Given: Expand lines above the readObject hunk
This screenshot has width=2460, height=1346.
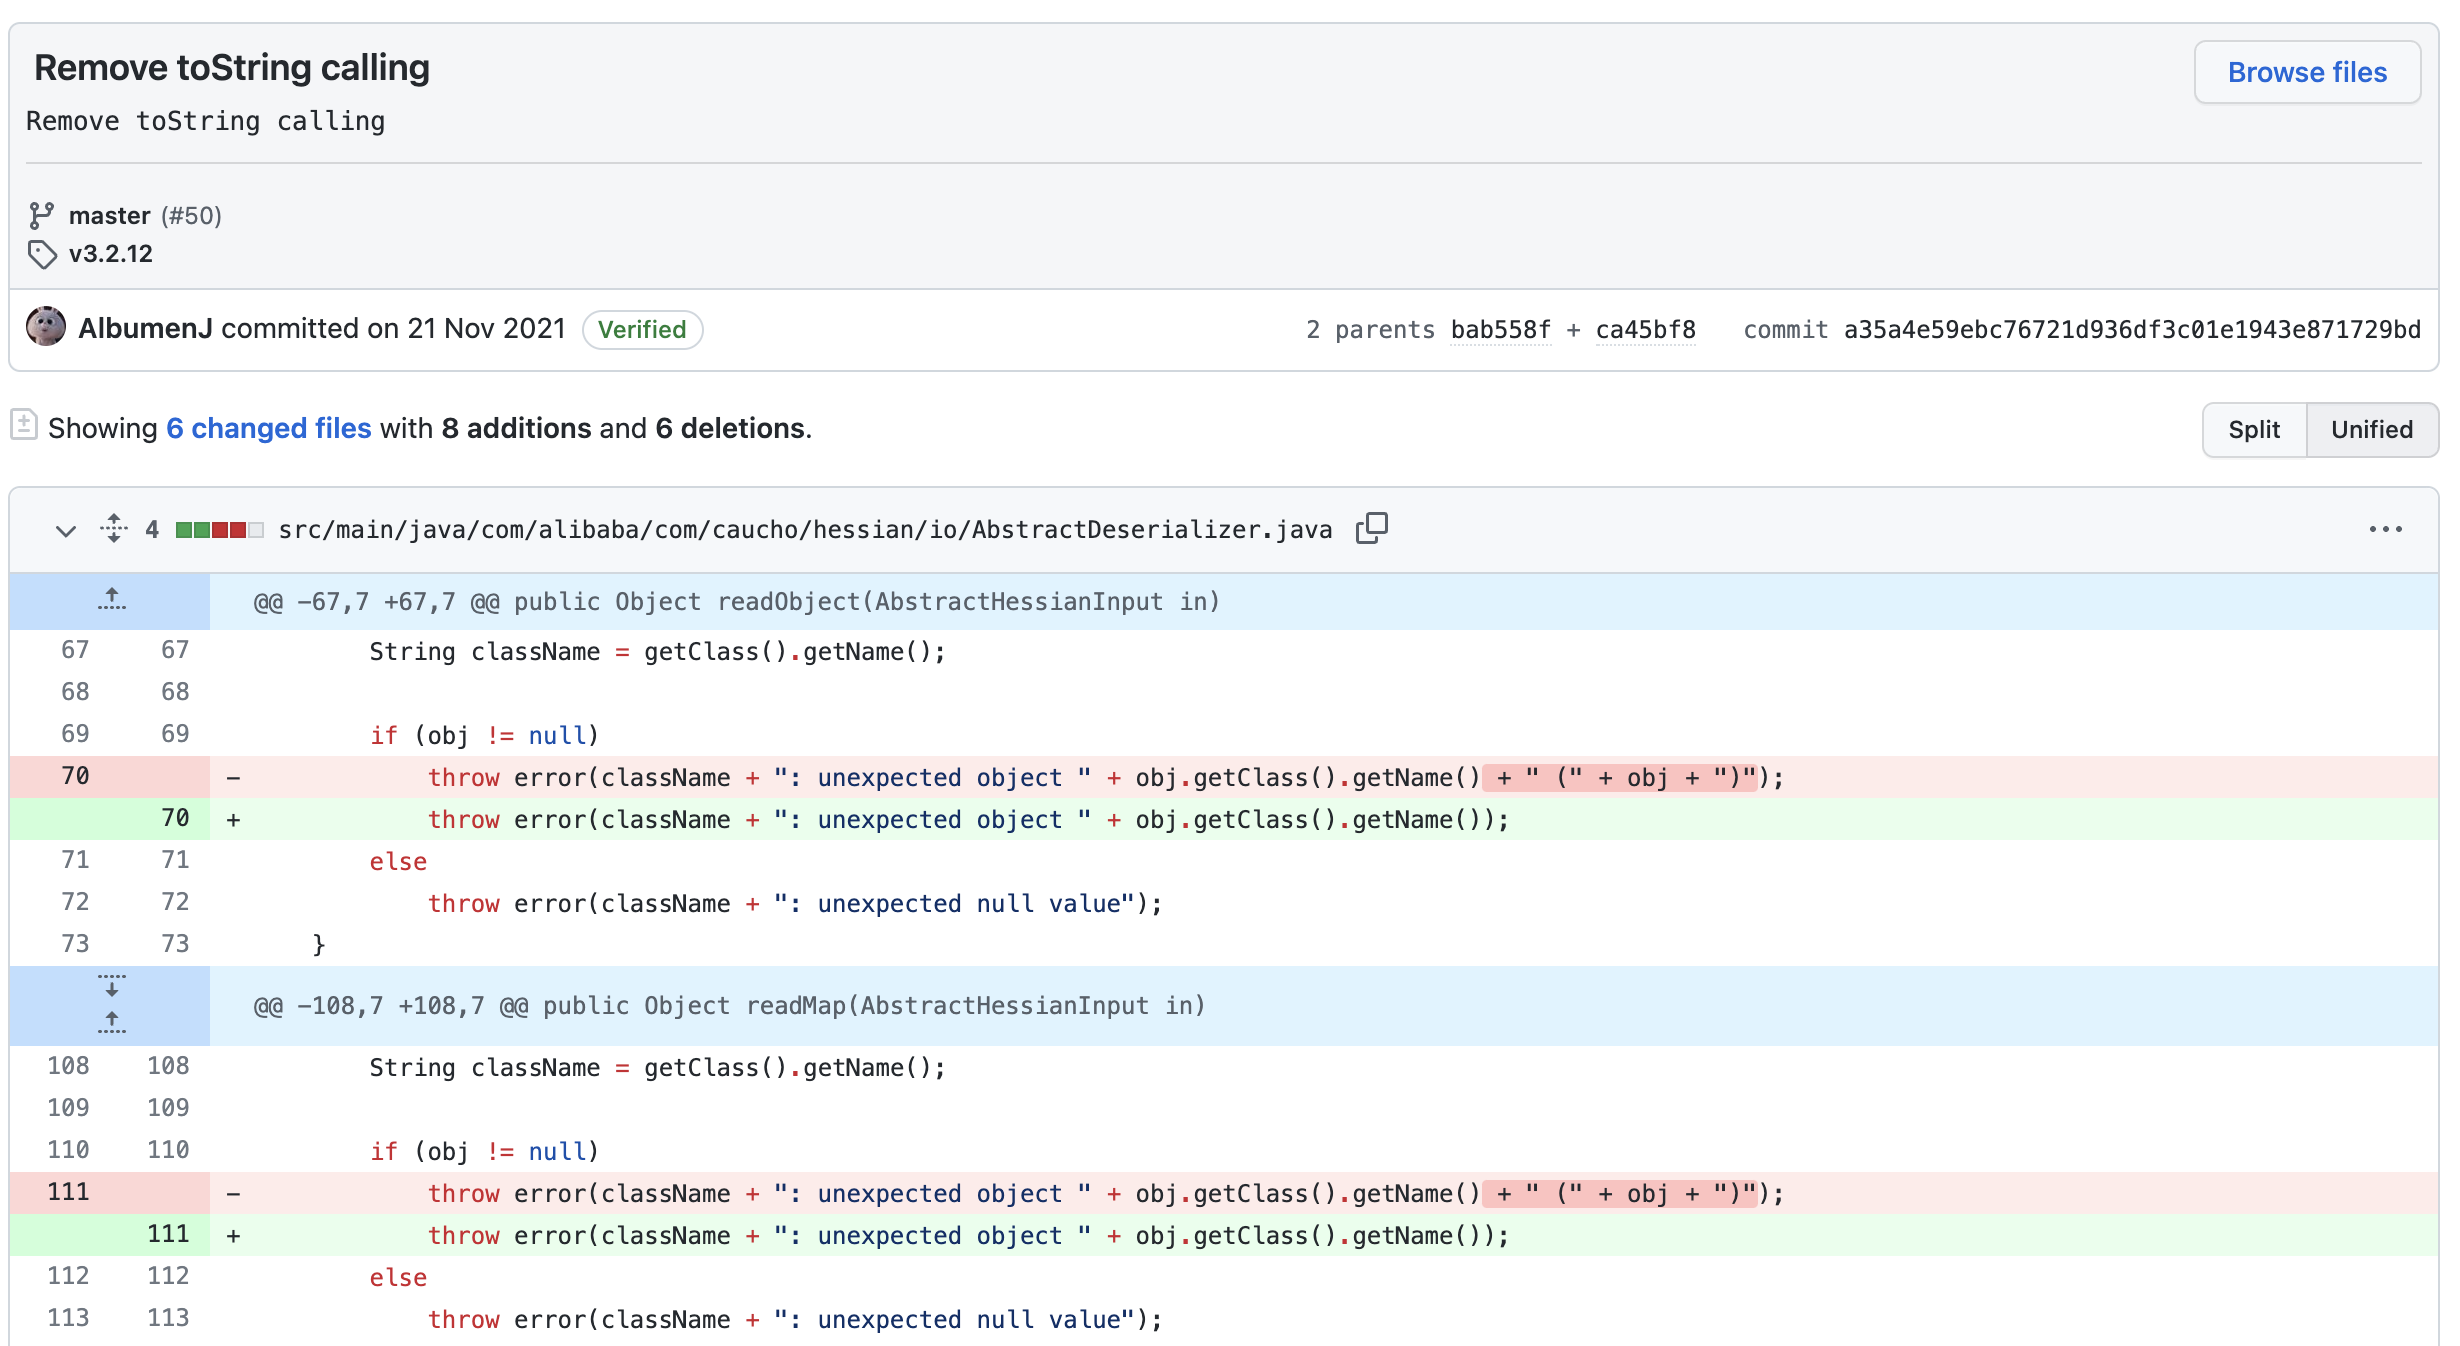Looking at the screenshot, I should [x=111, y=600].
